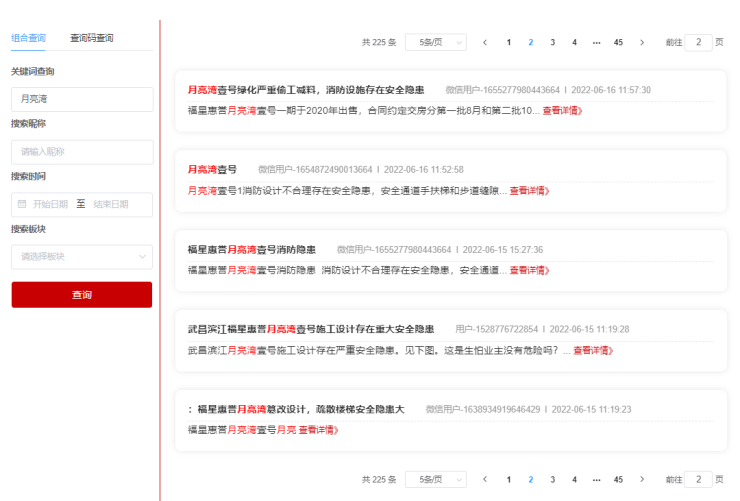Click the red 查询 button

82,295
